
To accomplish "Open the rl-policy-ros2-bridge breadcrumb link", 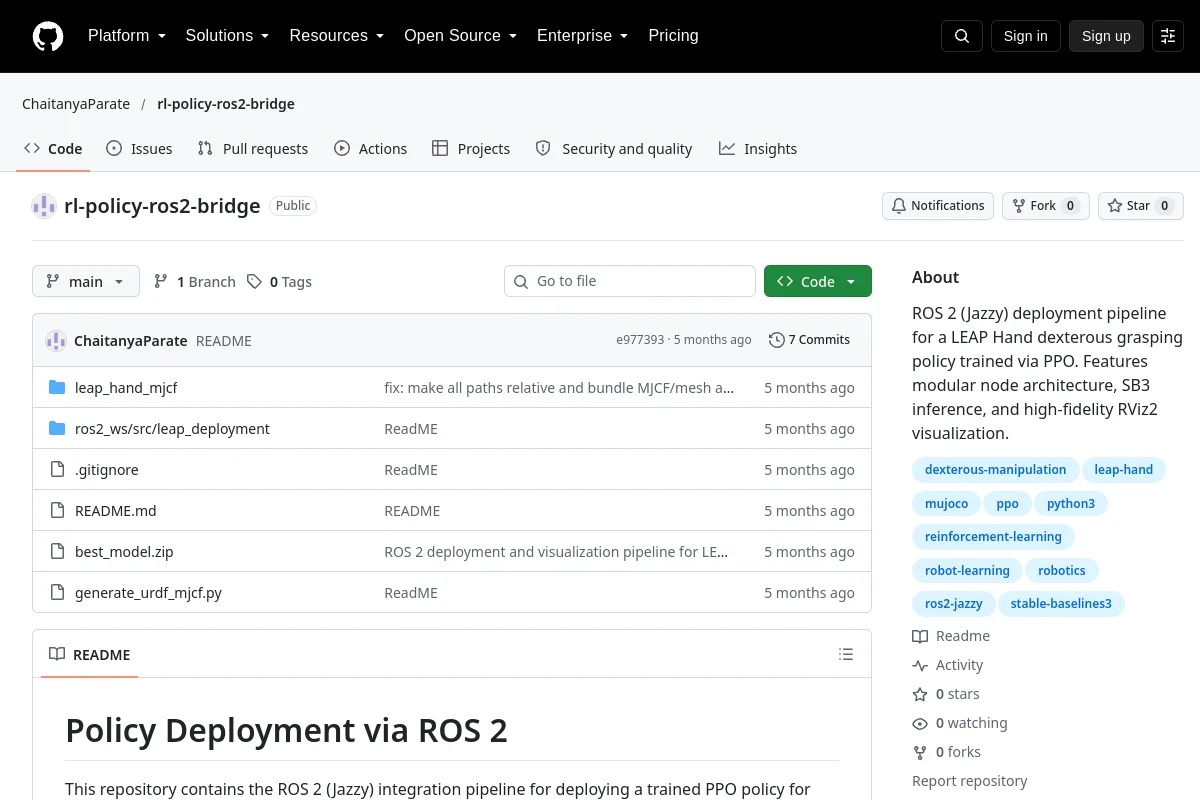I will pos(226,104).
